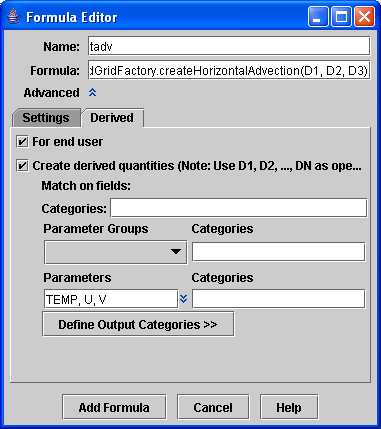
Task: Click the Java coffee cup title icon
Action: point(14,16)
